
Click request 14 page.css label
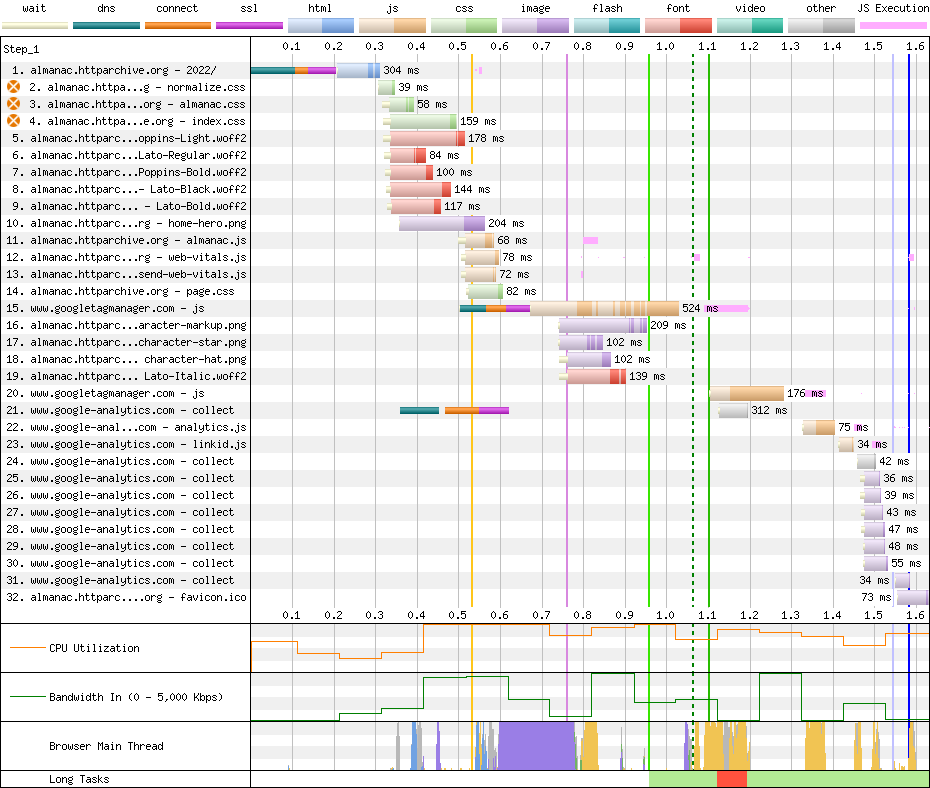[125, 292]
